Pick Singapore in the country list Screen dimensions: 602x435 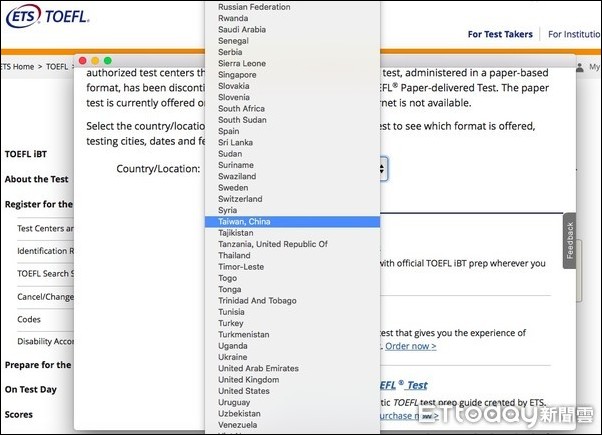coord(237,75)
